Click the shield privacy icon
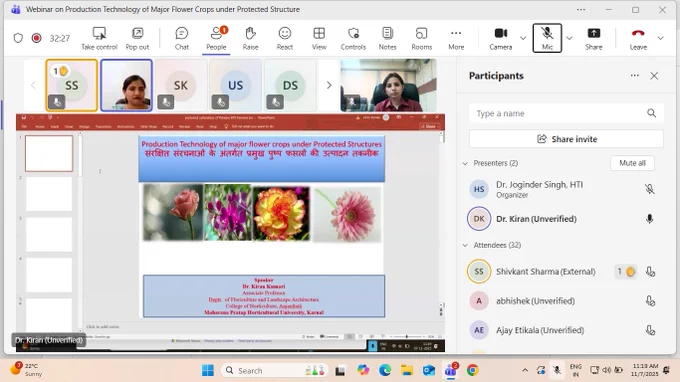Viewport: 680px width, 382px height. tap(18, 38)
